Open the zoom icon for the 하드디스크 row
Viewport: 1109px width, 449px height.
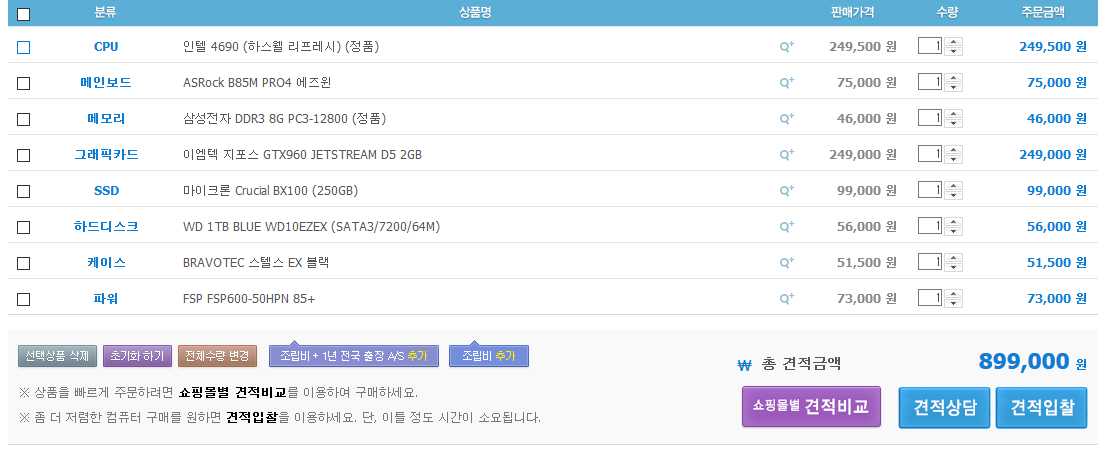coord(786,226)
